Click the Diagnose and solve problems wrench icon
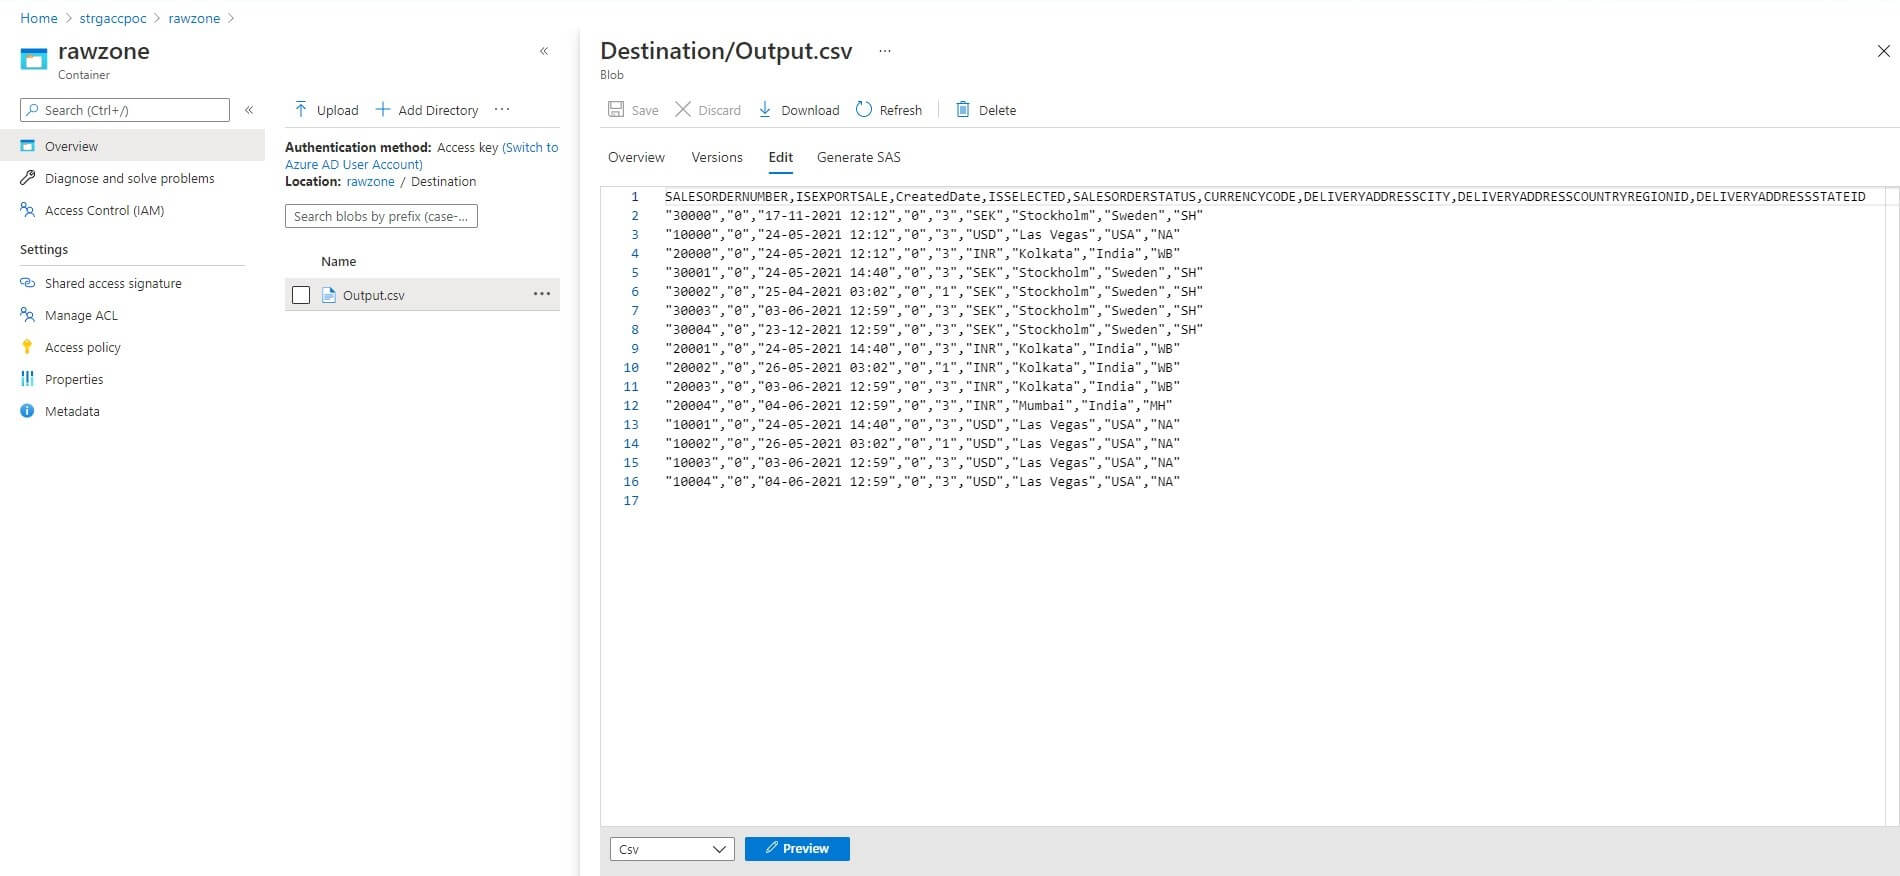This screenshot has width=1900, height=876. 27,178
